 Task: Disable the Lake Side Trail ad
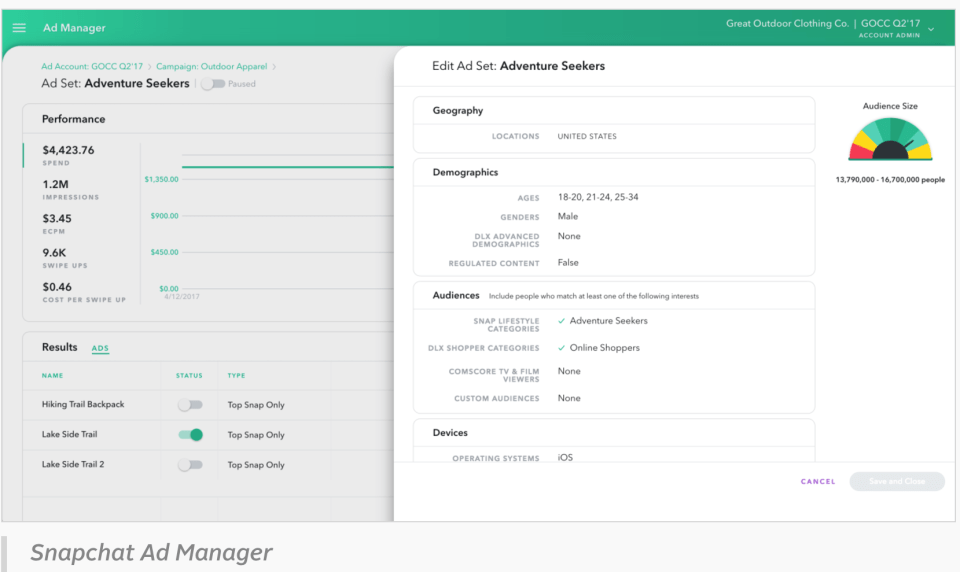tap(190, 435)
